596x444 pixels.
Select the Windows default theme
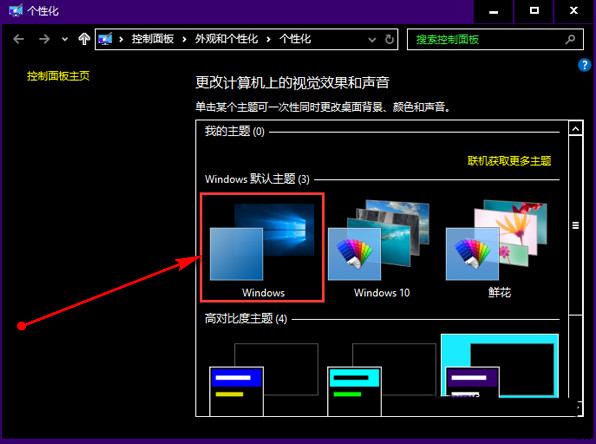(x=262, y=247)
